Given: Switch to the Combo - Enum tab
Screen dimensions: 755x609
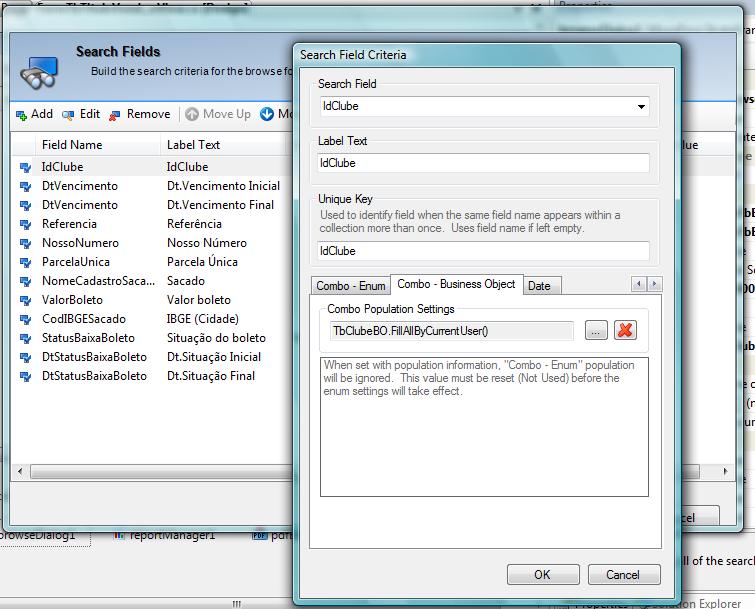Looking at the screenshot, I should [350, 286].
